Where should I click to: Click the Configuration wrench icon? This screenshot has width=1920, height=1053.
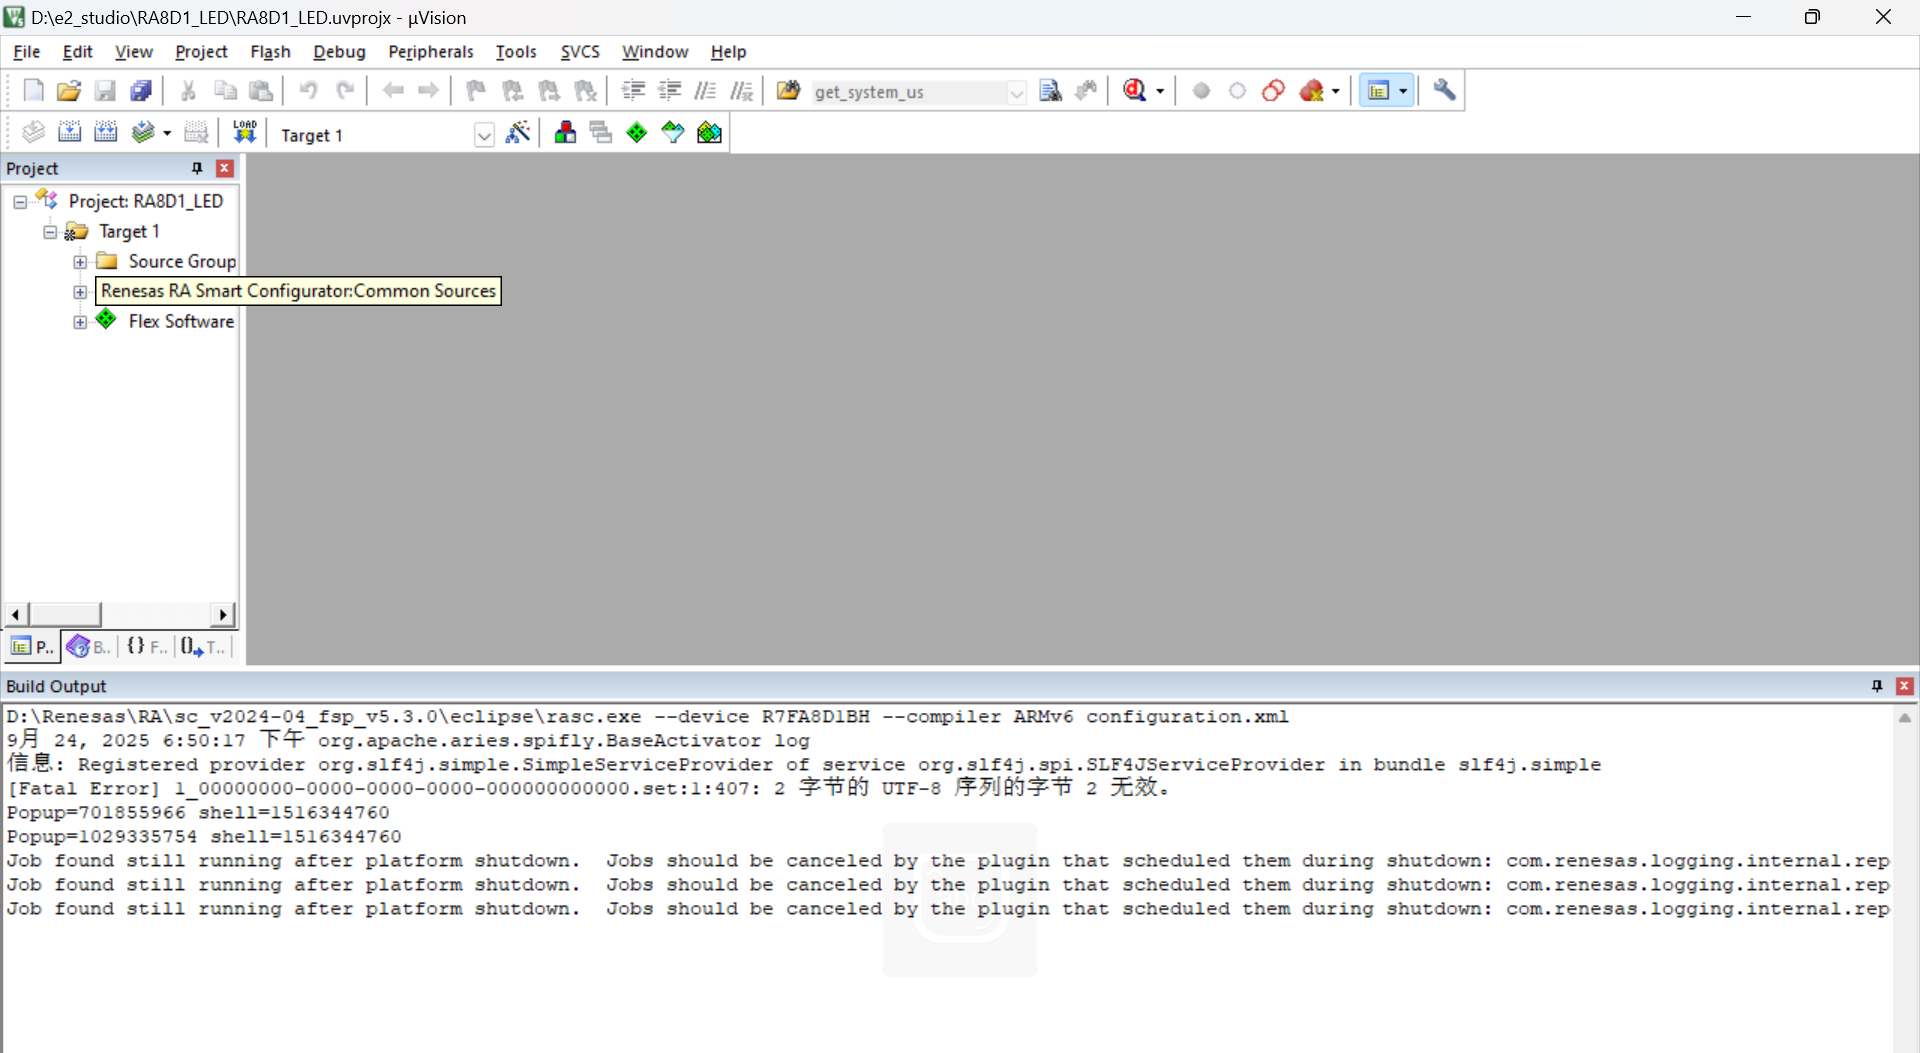coord(1444,91)
